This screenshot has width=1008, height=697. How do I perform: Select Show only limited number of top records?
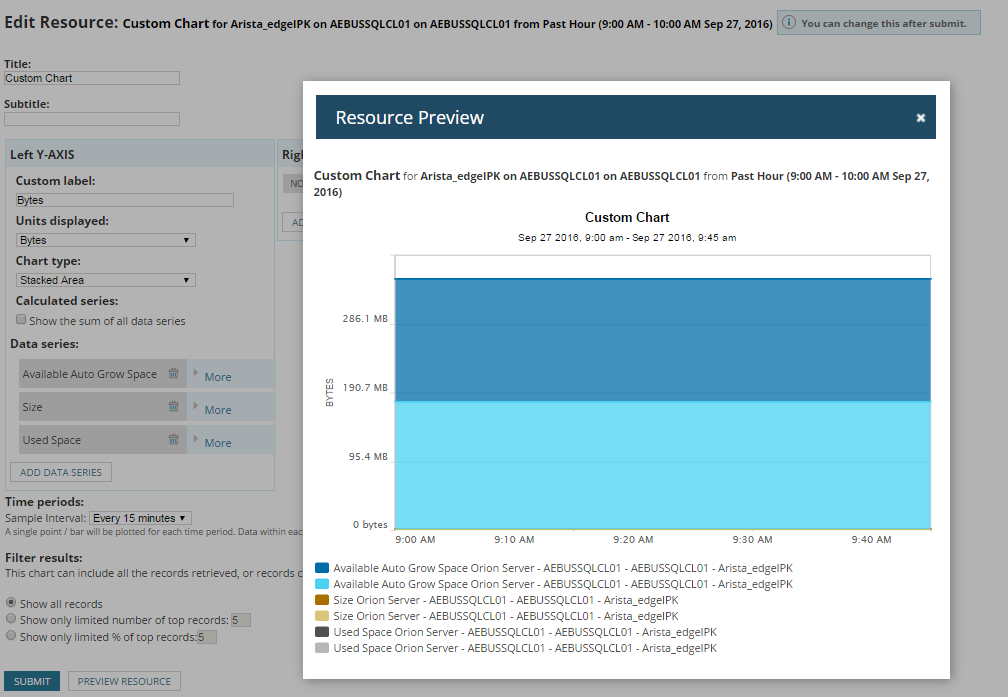point(11,619)
